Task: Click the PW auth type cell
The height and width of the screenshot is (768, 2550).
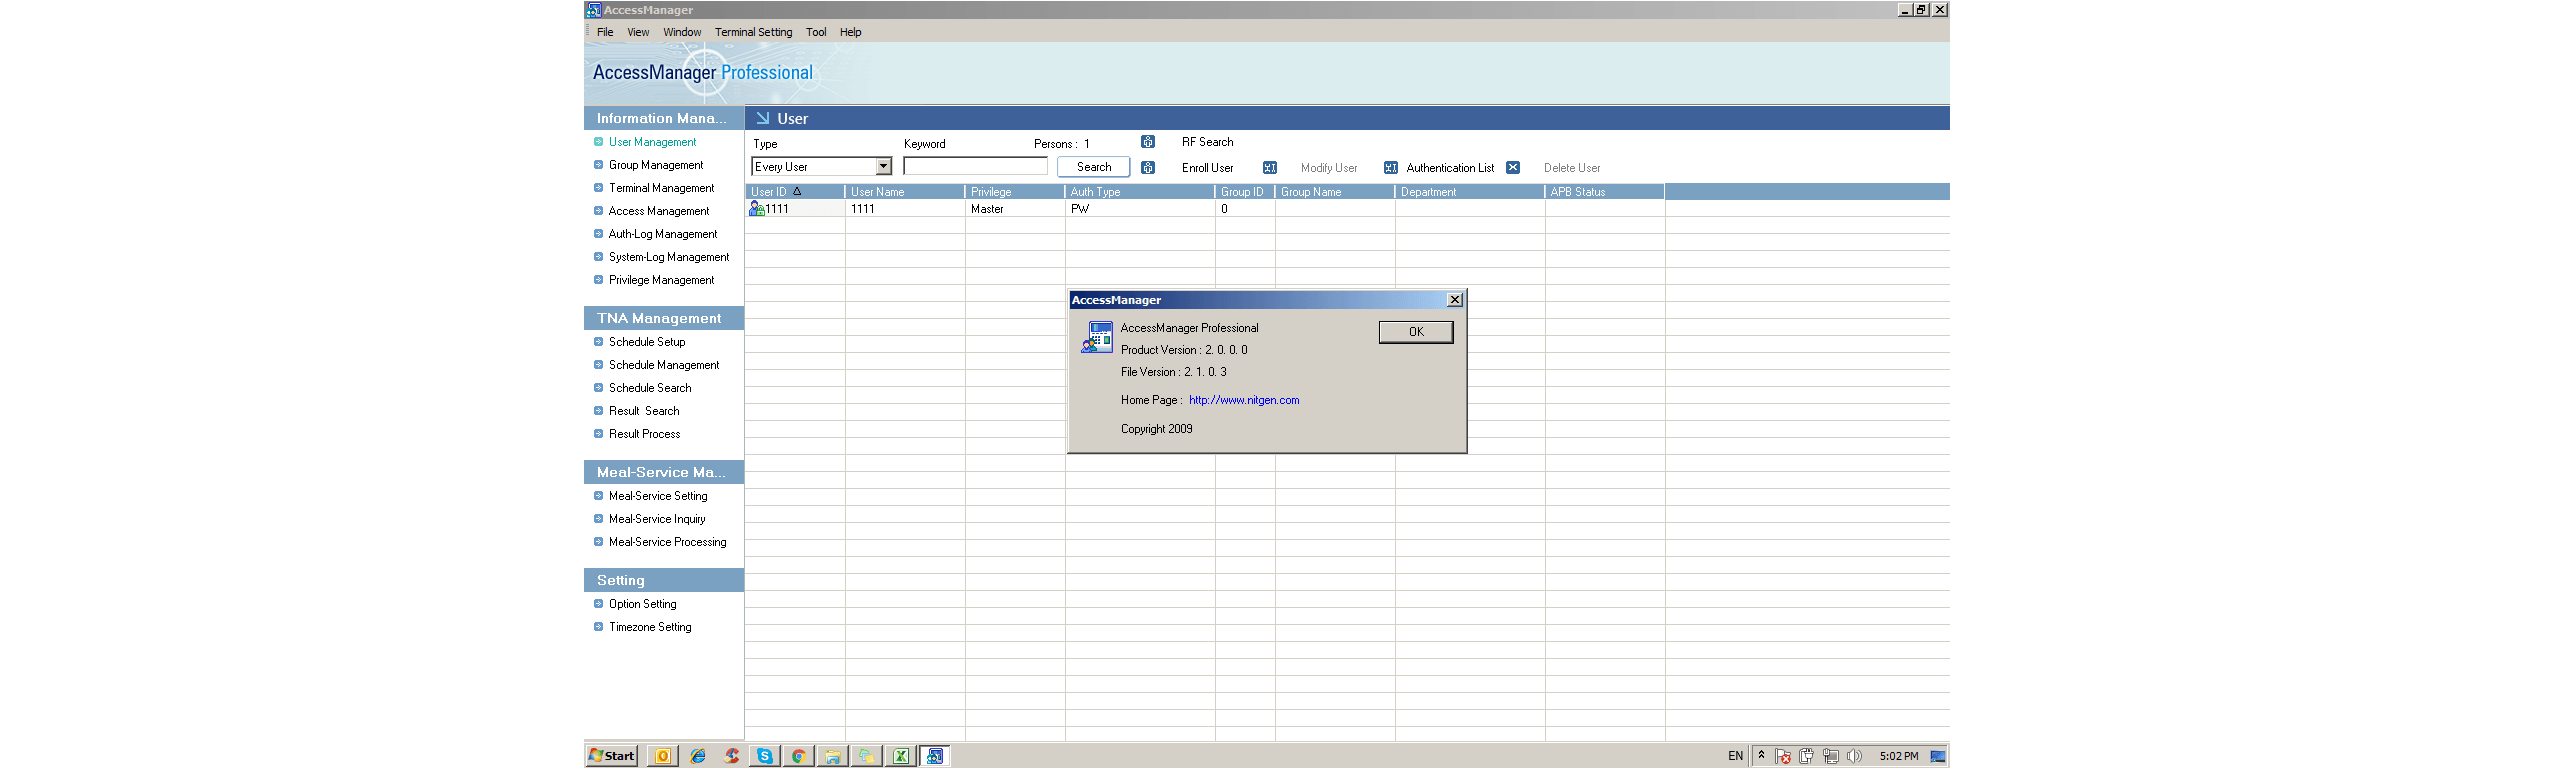Action: [x=1140, y=209]
